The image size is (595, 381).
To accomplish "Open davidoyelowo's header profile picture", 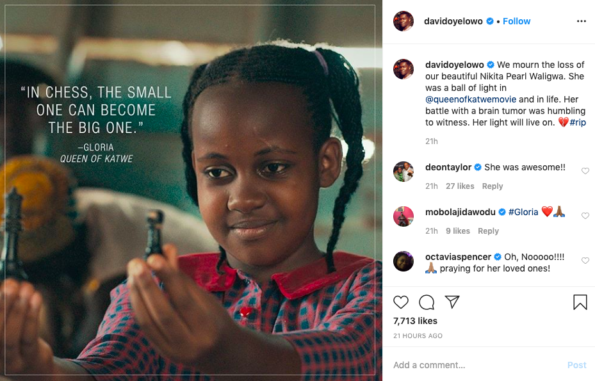I will tap(403, 21).
